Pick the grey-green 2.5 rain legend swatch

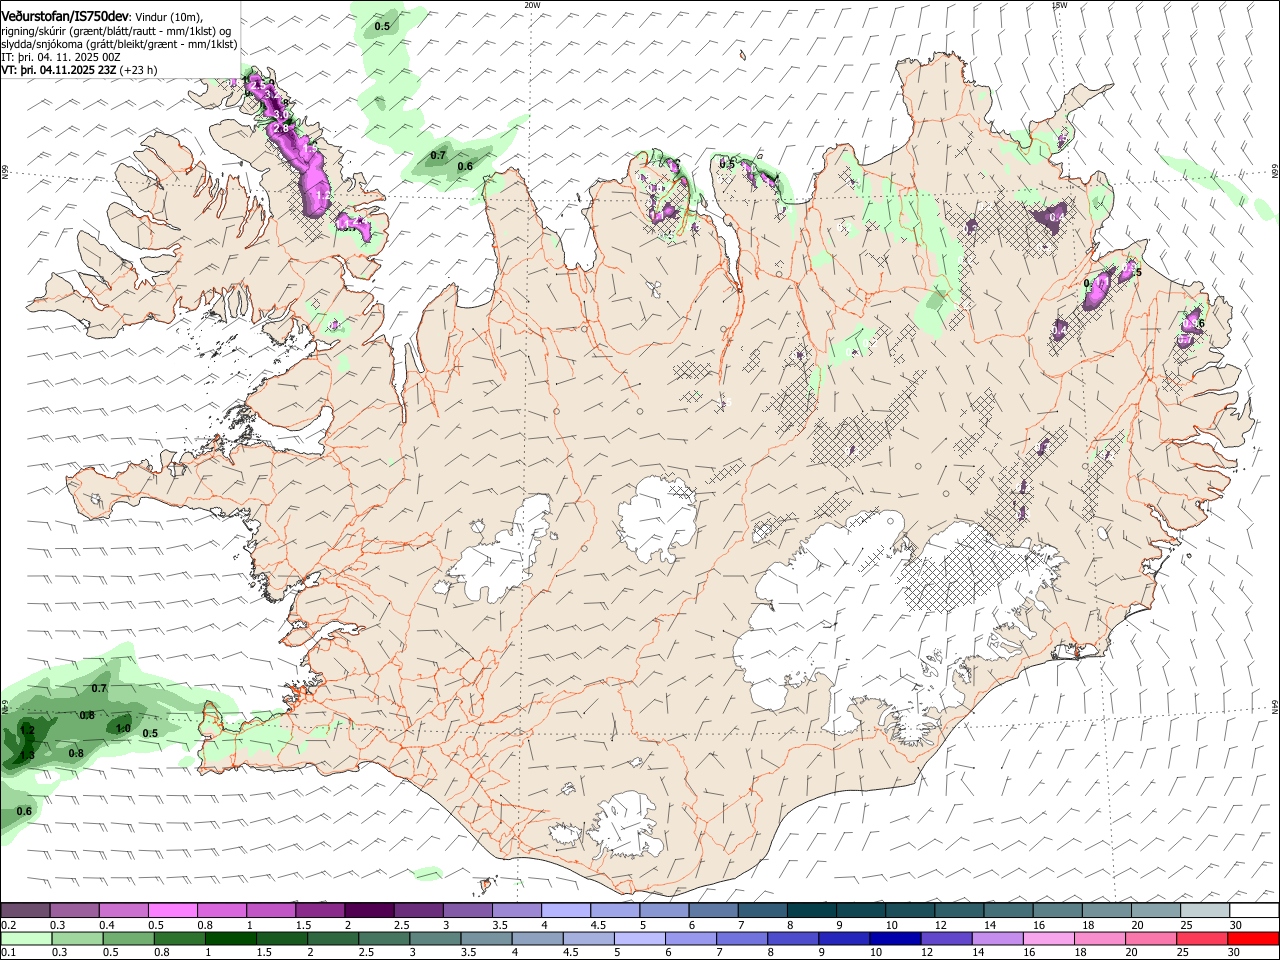click(x=384, y=938)
